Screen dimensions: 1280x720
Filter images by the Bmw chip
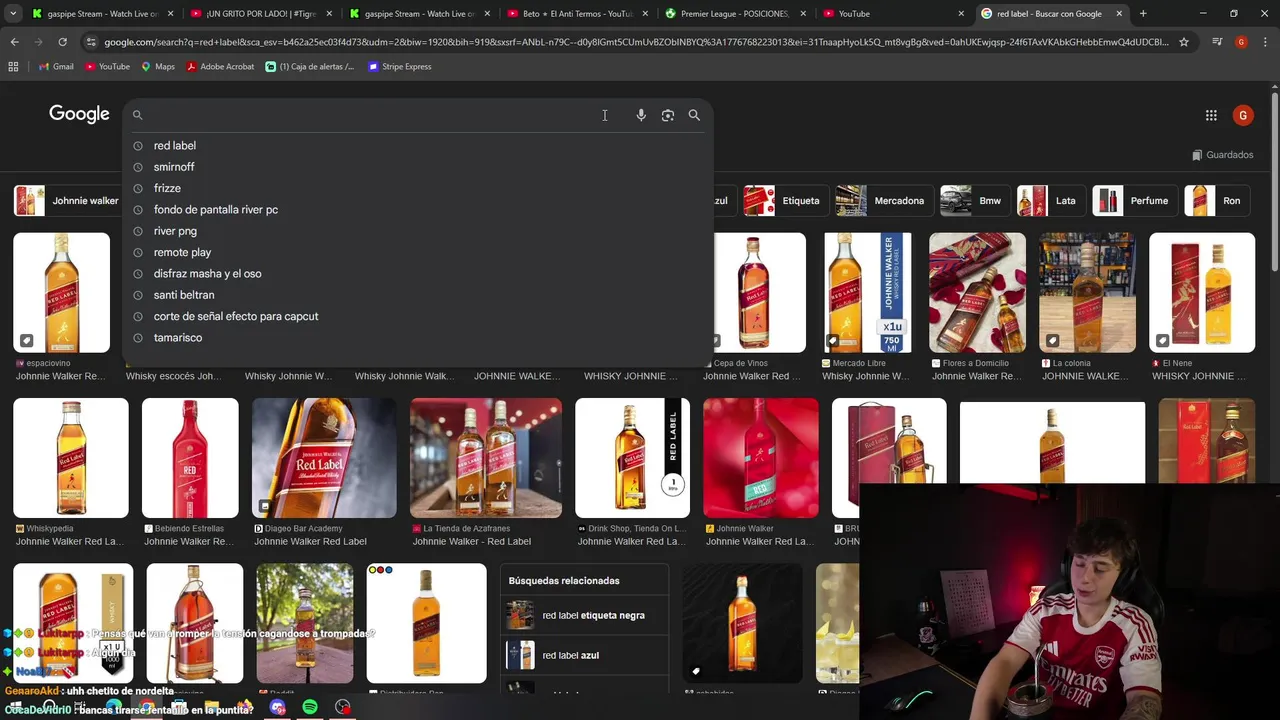(x=974, y=201)
